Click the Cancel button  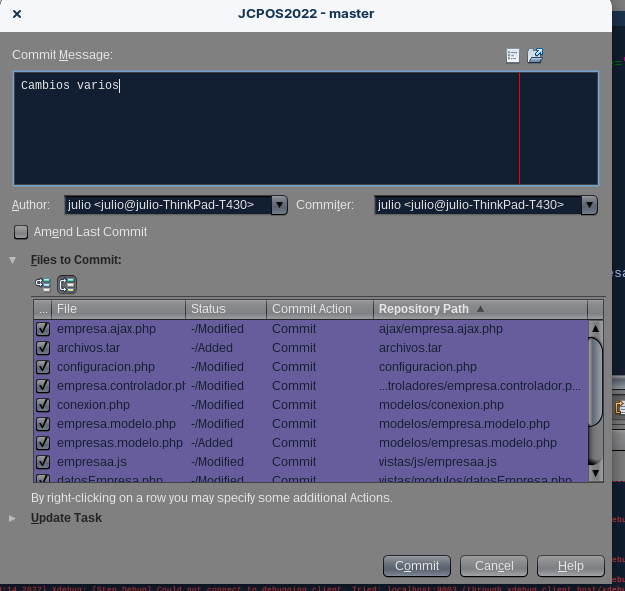(x=494, y=566)
